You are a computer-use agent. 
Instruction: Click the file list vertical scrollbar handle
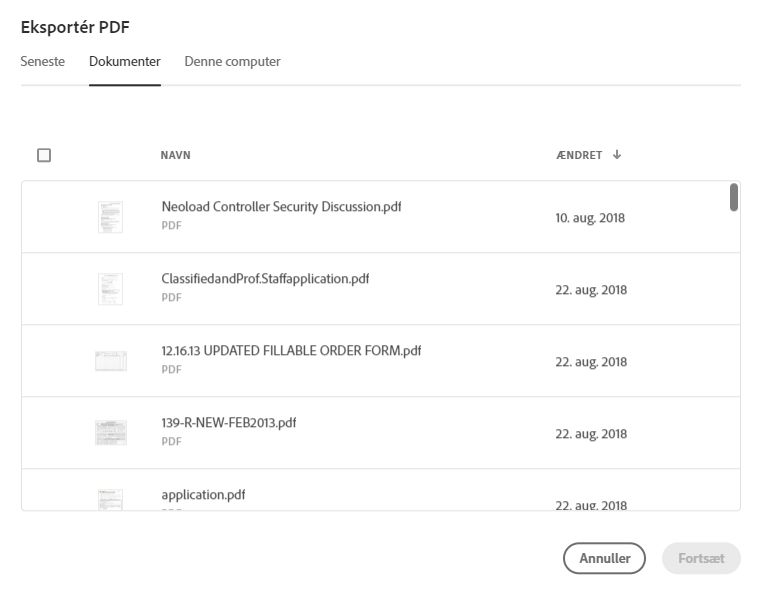click(x=734, y=197)
